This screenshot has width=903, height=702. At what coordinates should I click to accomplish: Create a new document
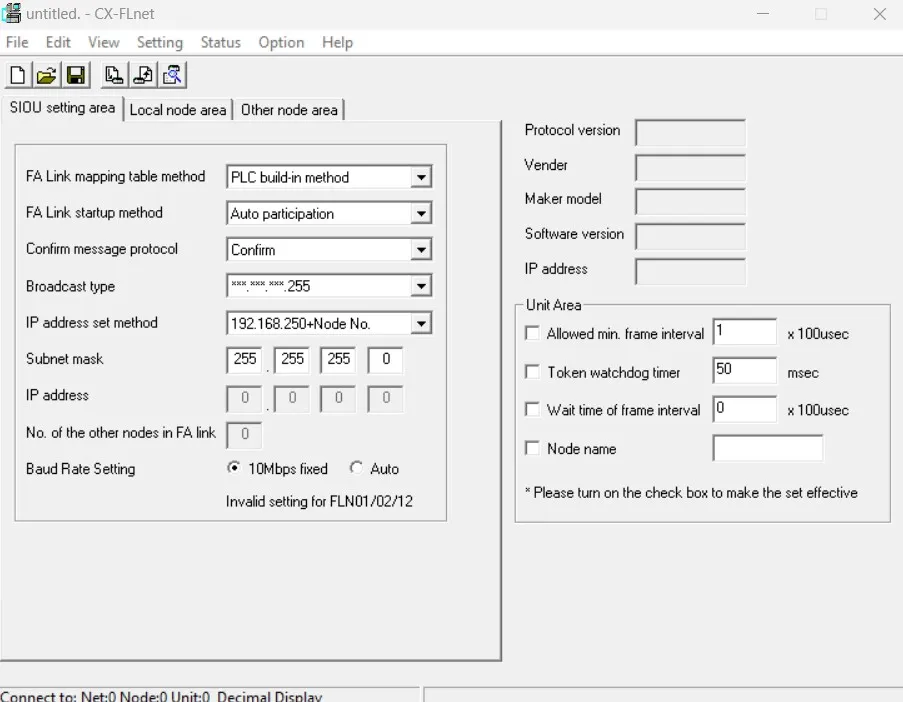(x=17, y=74)
